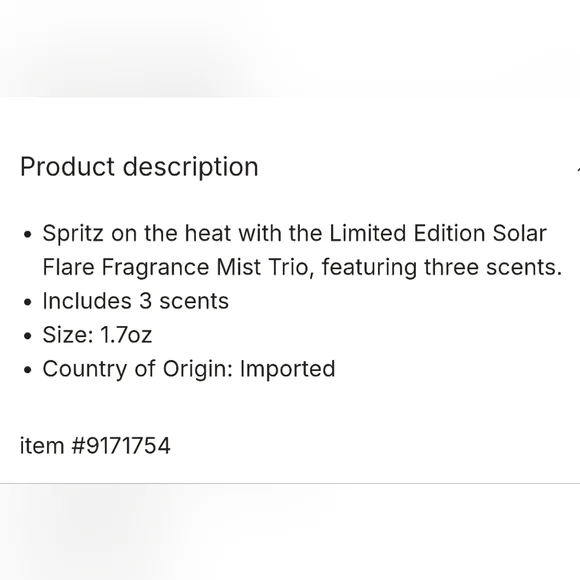Screen dimensions: 580x580
Task: Click the bullet before Size: 1.7oz
Action: (x=27, y=336)
